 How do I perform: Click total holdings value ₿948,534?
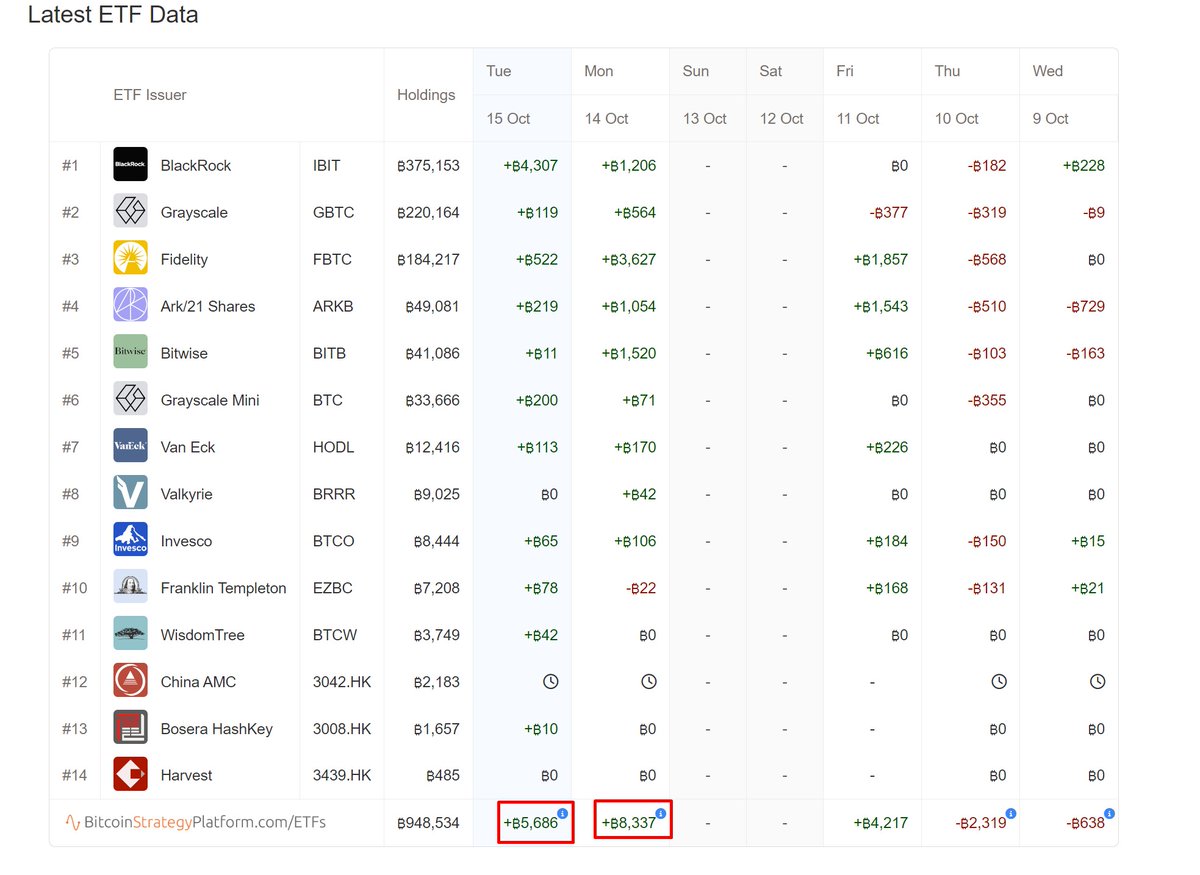tap(428, 823)
